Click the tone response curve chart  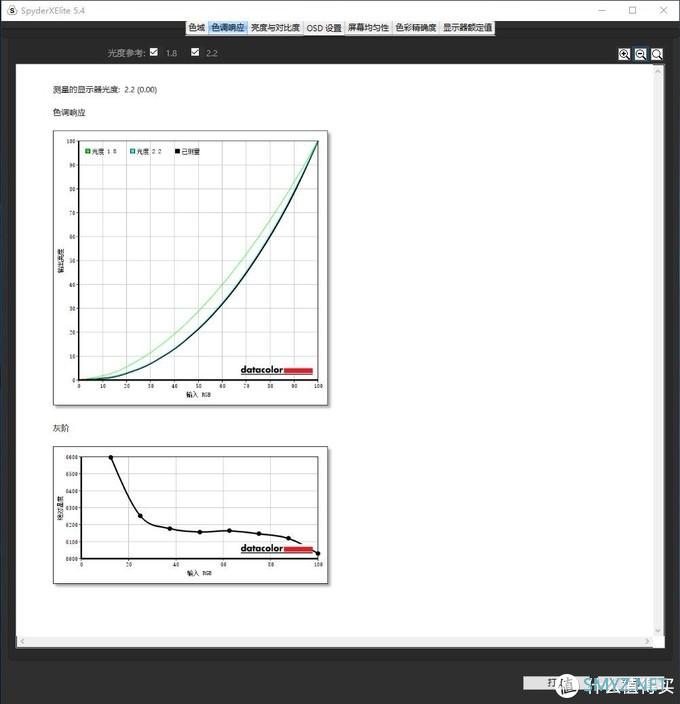click(190, 268)
